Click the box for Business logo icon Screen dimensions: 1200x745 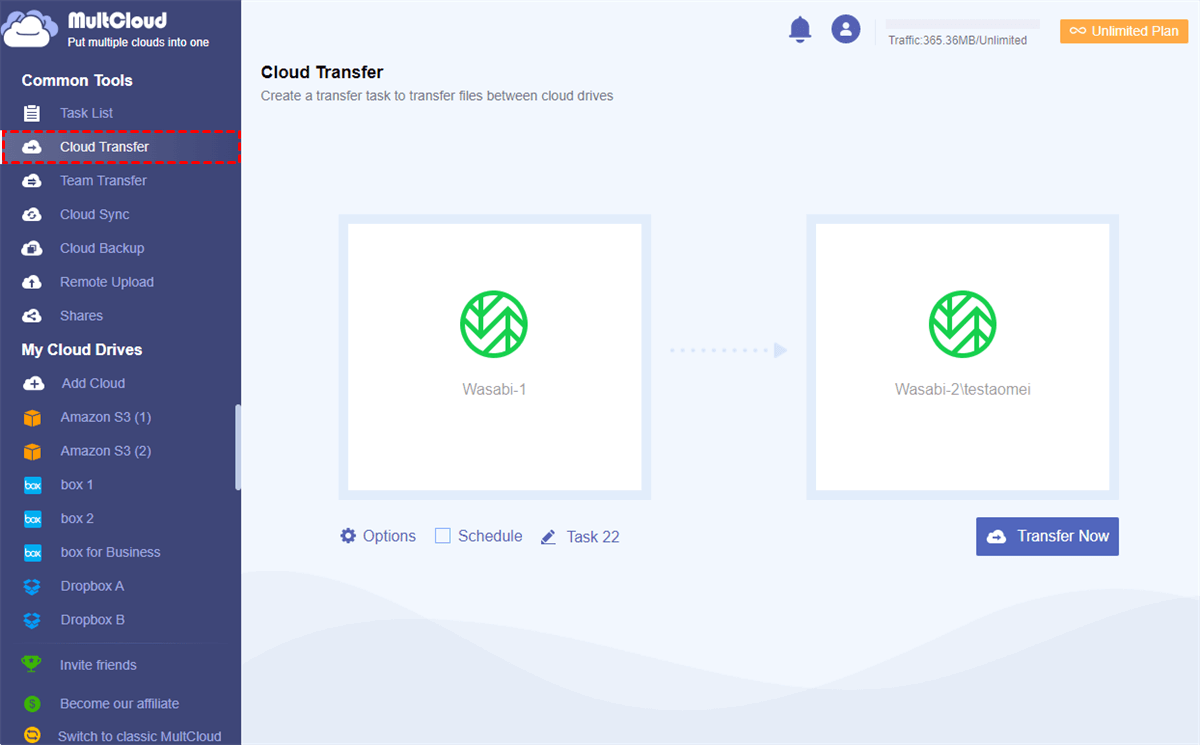[33, 553]
